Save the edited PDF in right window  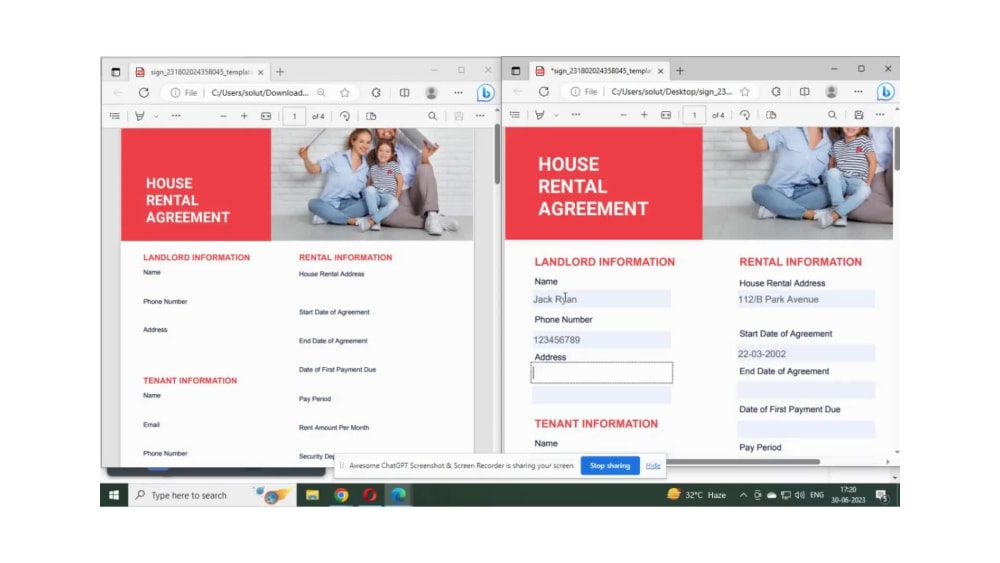[859, 115]
